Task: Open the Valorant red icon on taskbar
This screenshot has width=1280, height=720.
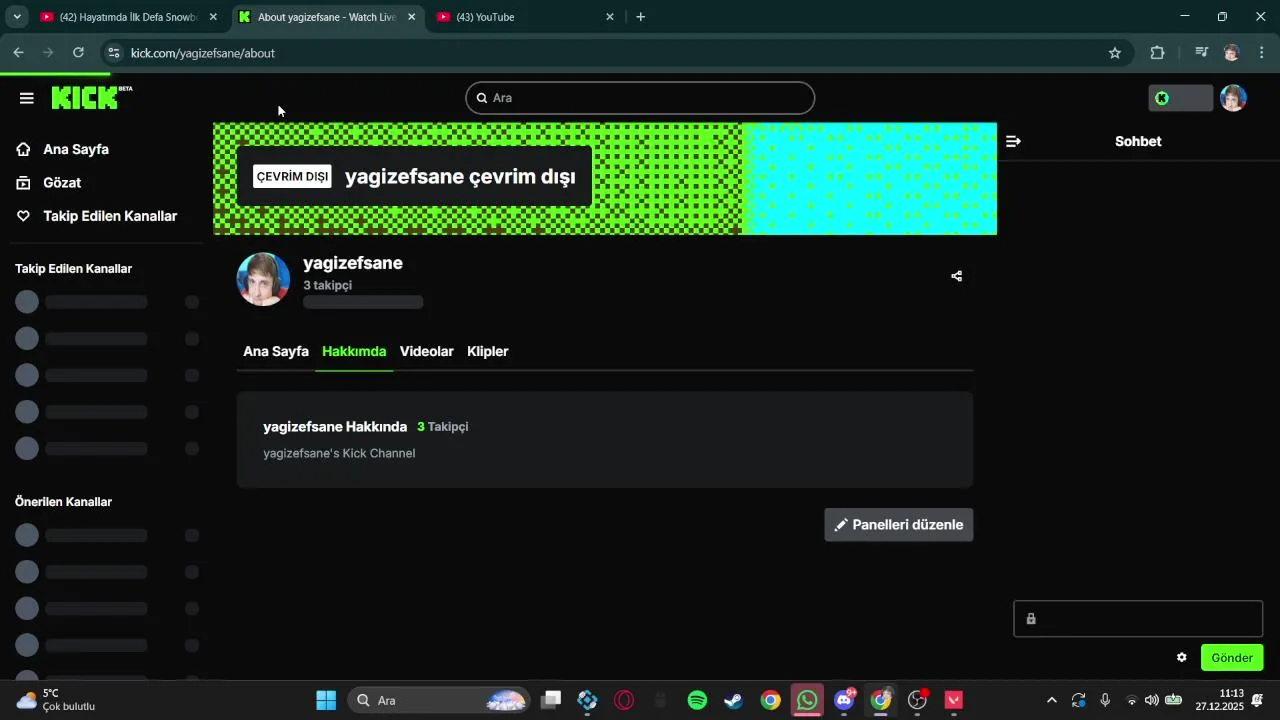Action: pos(954,700)
